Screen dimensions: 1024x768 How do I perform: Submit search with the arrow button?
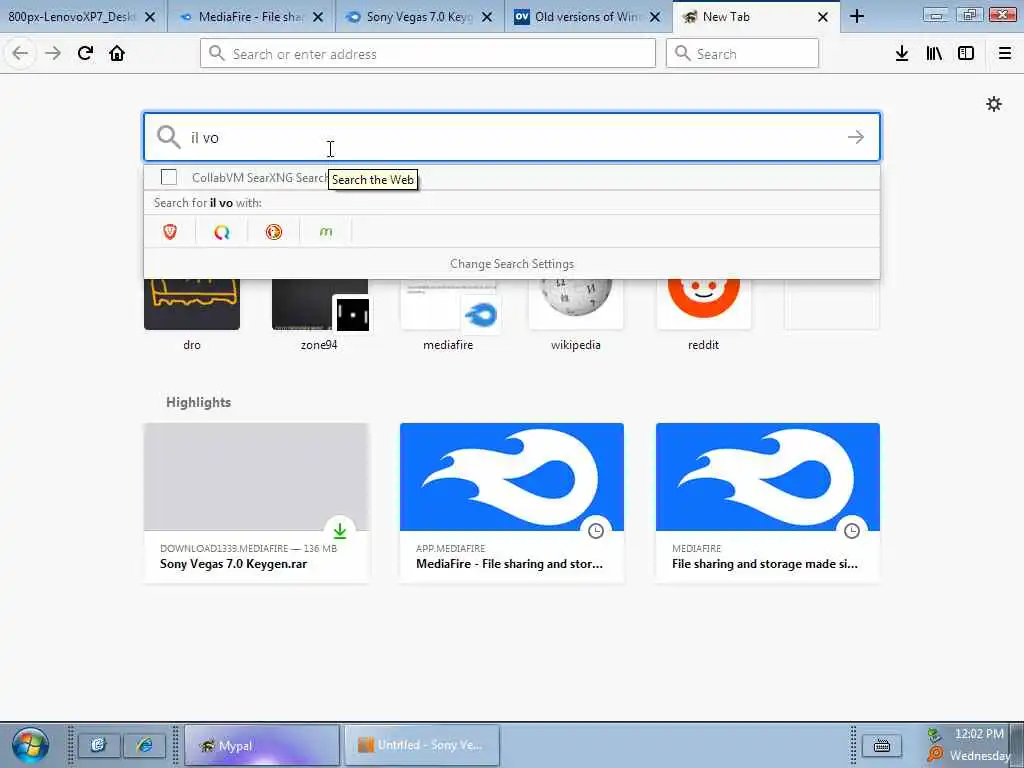coord(856,137)
